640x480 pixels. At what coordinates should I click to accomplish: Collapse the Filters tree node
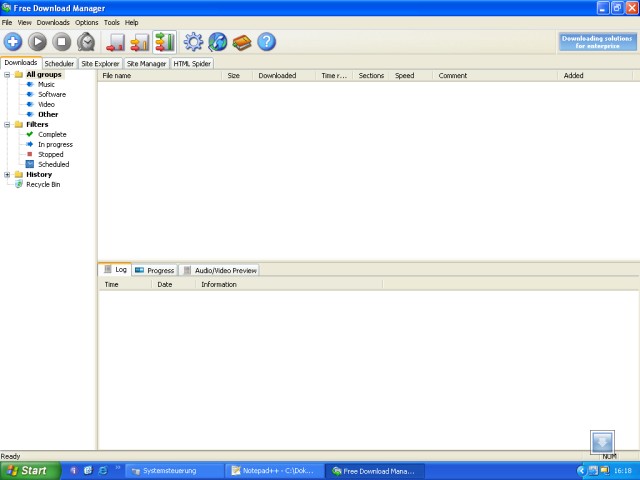point(7,124)
